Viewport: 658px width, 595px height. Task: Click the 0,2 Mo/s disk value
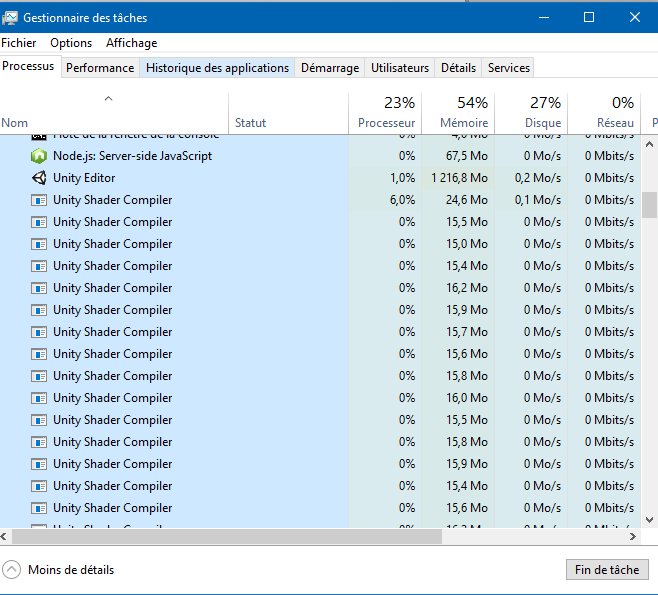coord(538,178)
